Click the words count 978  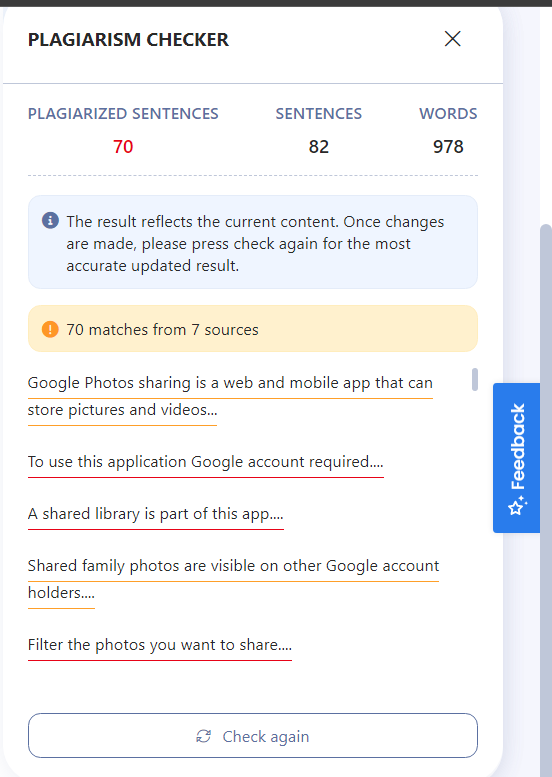(448, 147)
